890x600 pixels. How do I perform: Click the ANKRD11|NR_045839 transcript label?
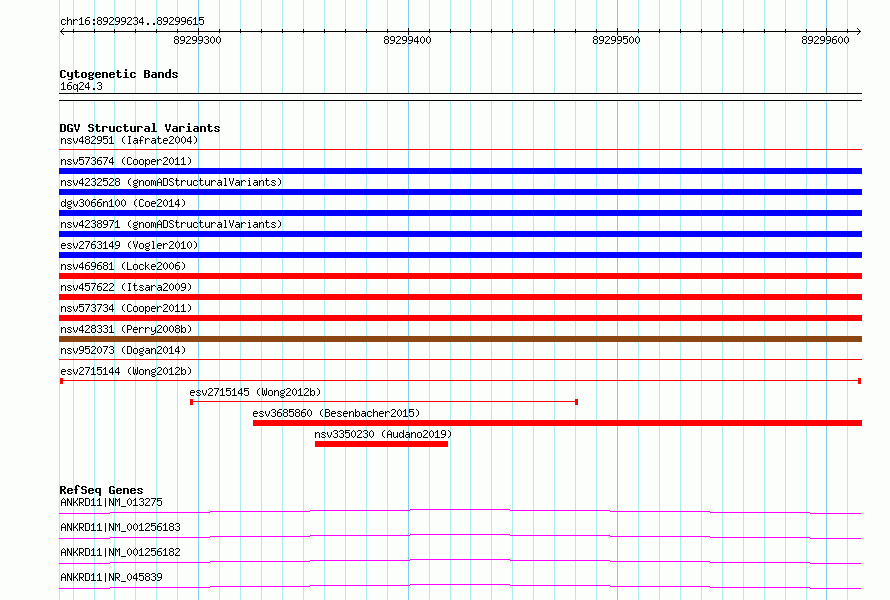(x=111, y=577)
